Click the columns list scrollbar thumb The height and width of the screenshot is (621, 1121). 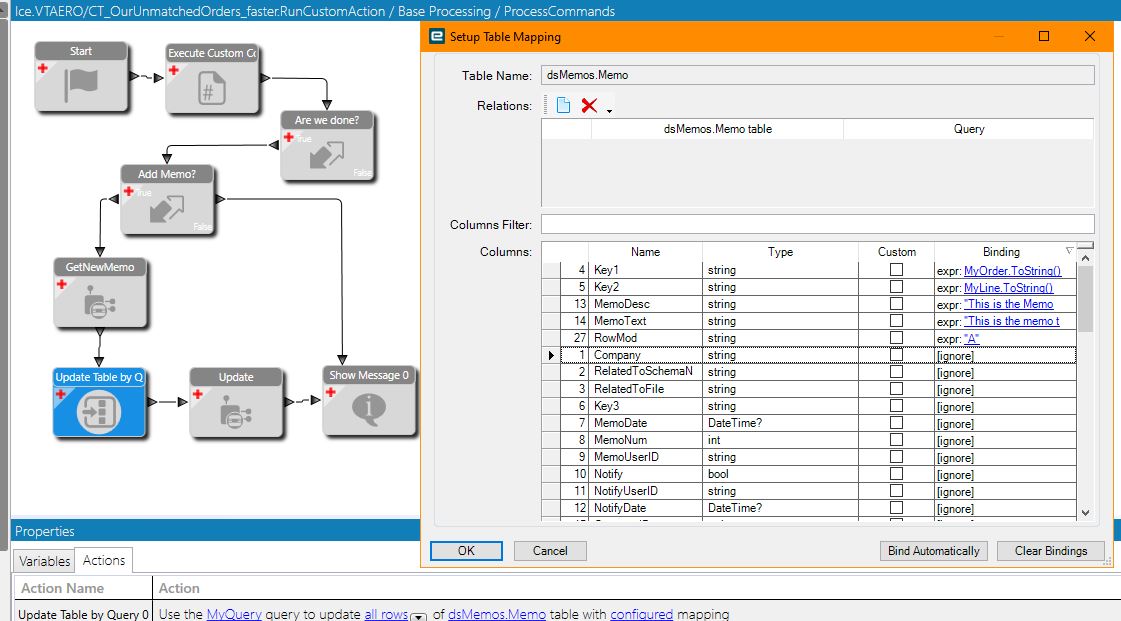pos(1085,299)
